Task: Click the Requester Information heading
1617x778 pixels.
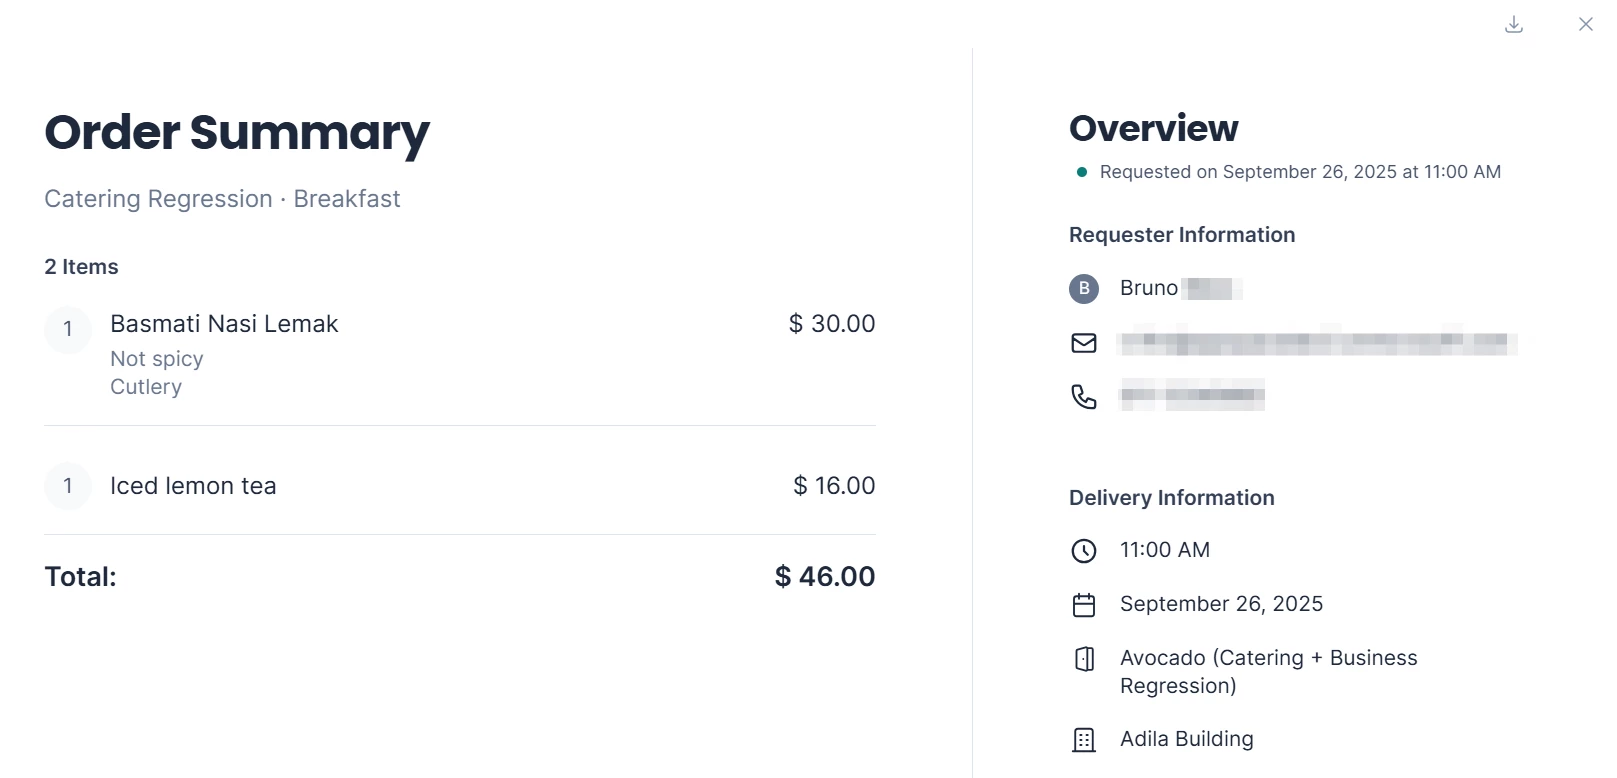Action: [1182, 235]
